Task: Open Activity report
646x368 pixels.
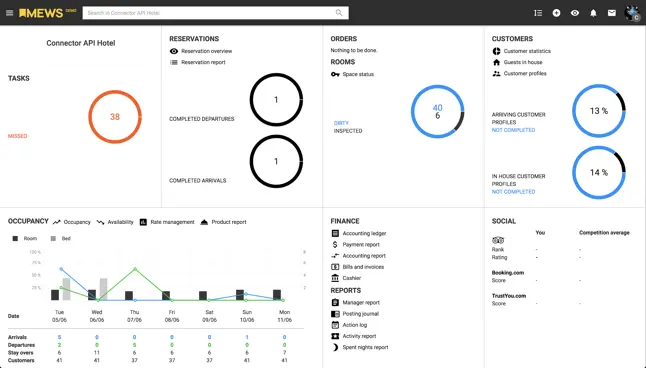Action: [359, 336]
